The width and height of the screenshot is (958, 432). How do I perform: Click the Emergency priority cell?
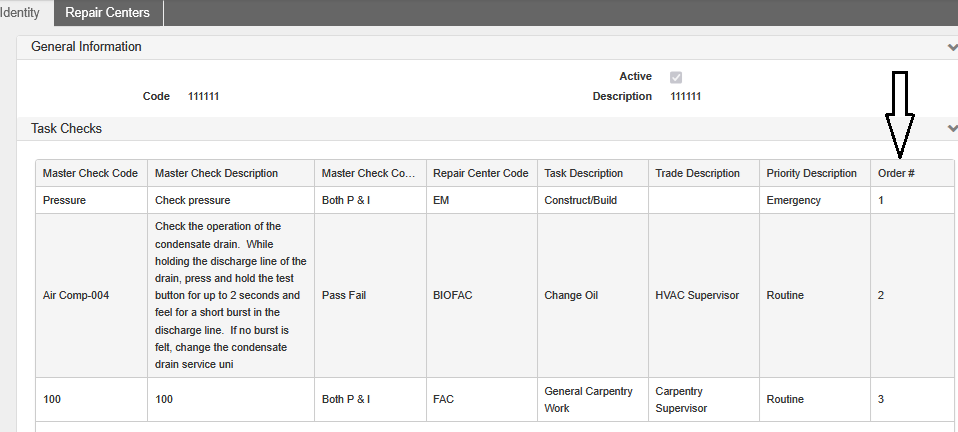(x=793, y=200)
